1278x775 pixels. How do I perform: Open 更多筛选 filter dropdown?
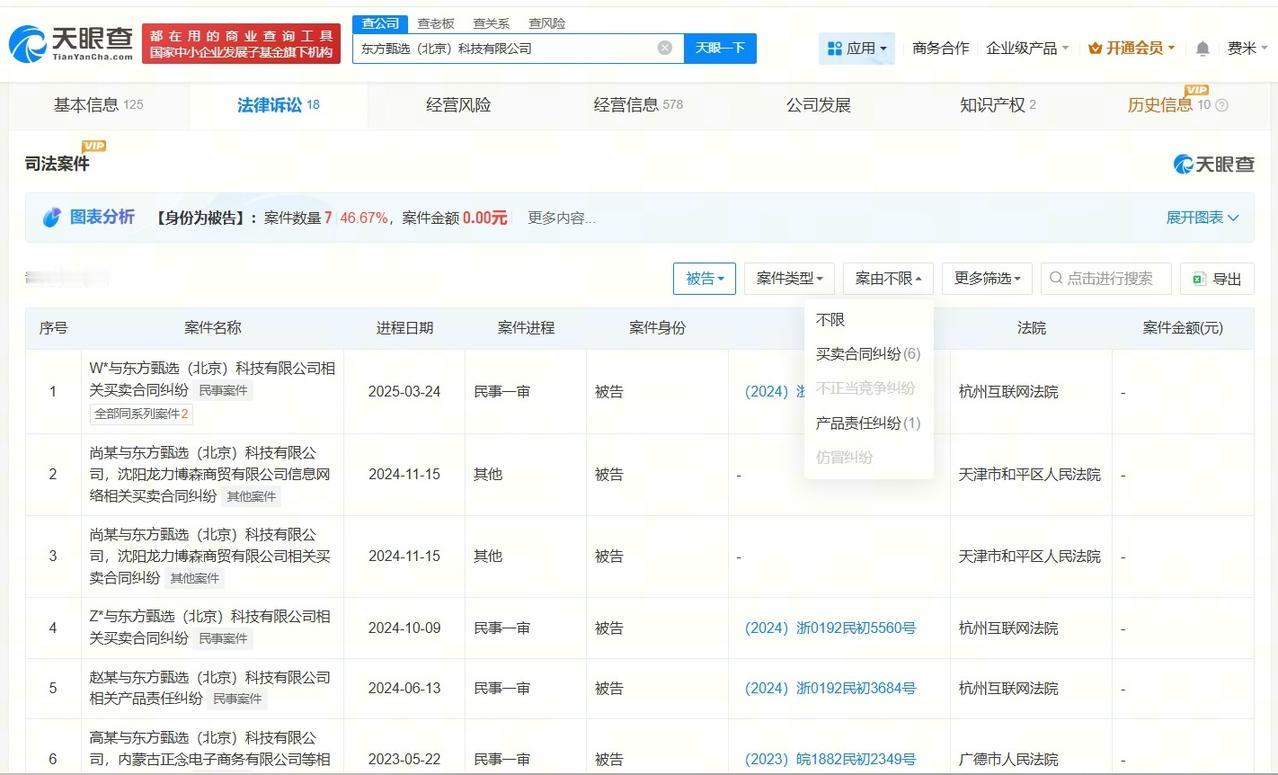(x=987, y=279)
